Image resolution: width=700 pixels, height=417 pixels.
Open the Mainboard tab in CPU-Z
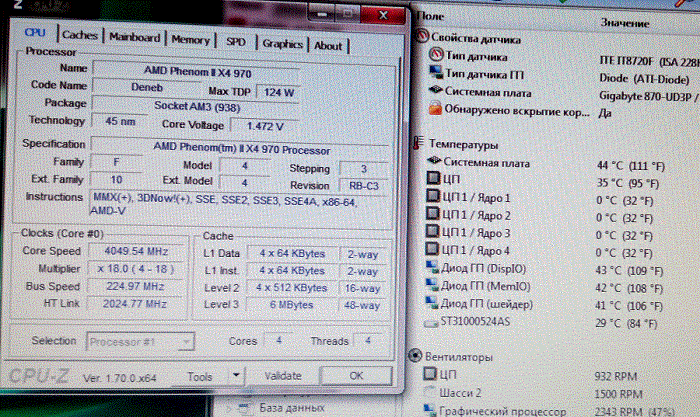tap(134, 38)
